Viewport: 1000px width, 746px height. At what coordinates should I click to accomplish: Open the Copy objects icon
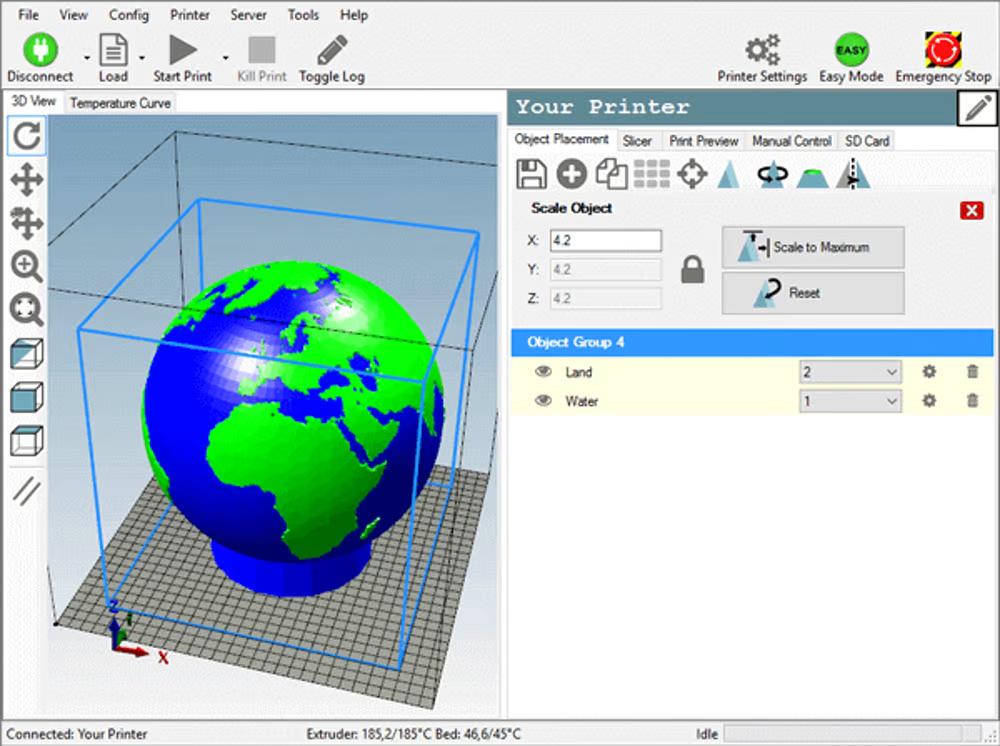pyautogui.click(x=611, y=173)
